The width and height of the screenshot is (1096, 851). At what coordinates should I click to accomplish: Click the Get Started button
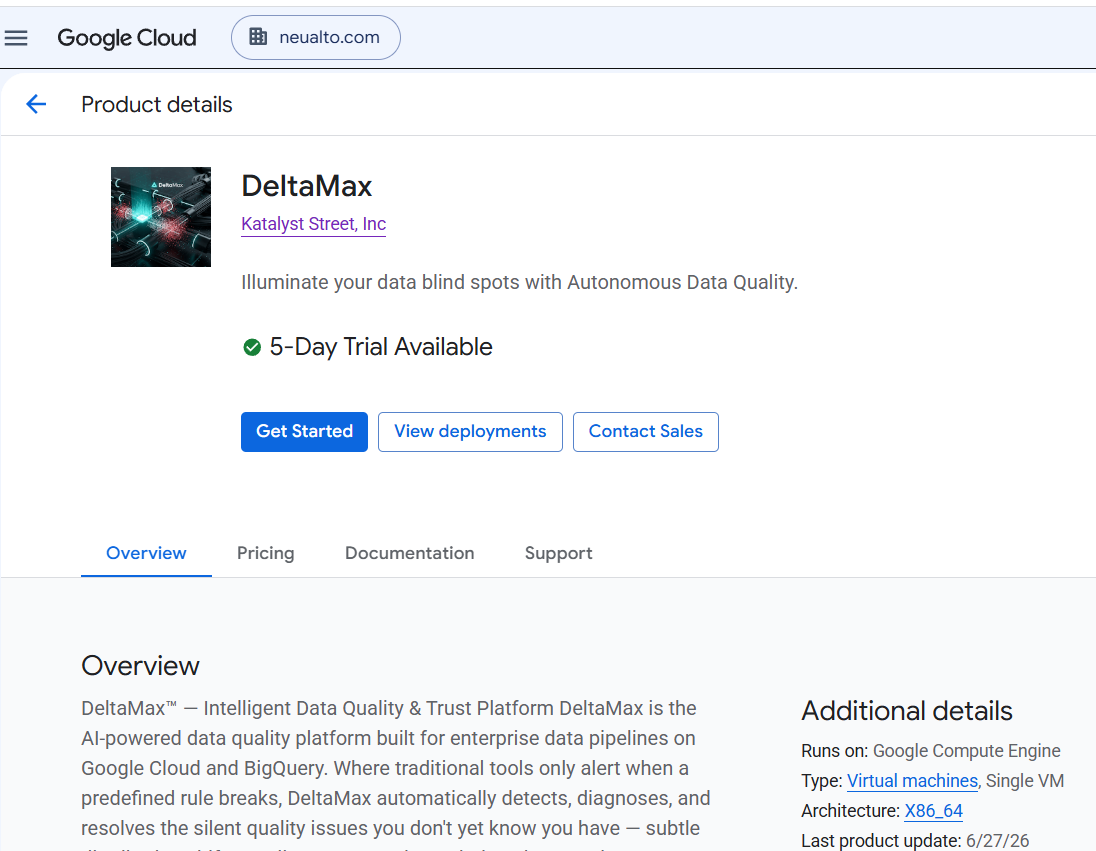click(304, 431)
